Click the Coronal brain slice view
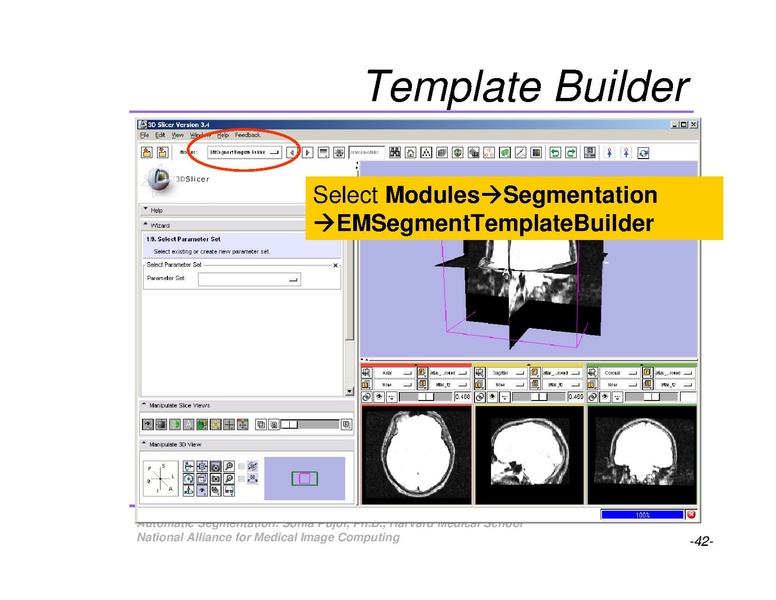 point(642,455)
